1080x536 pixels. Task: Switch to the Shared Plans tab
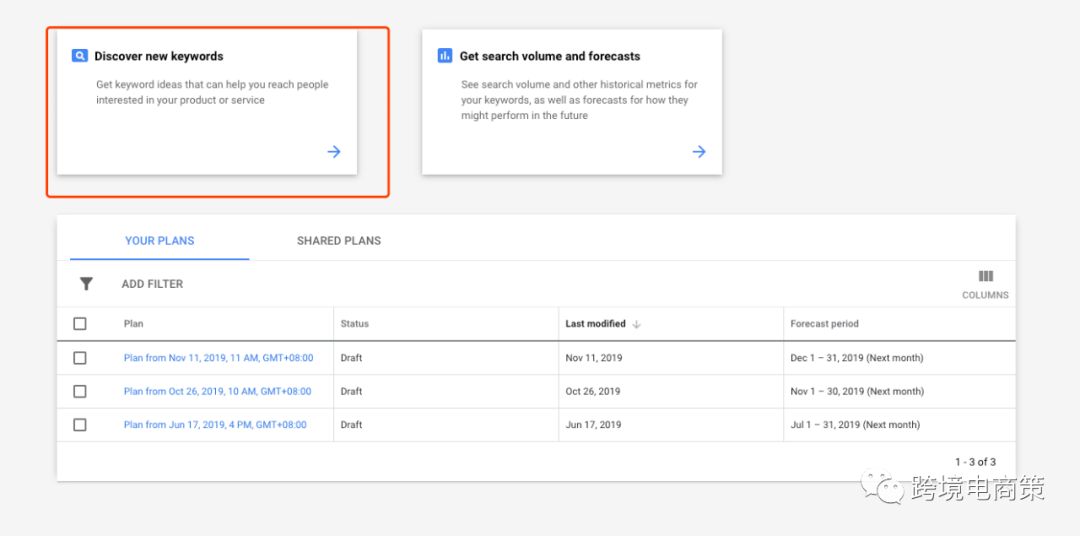[339, 241]
